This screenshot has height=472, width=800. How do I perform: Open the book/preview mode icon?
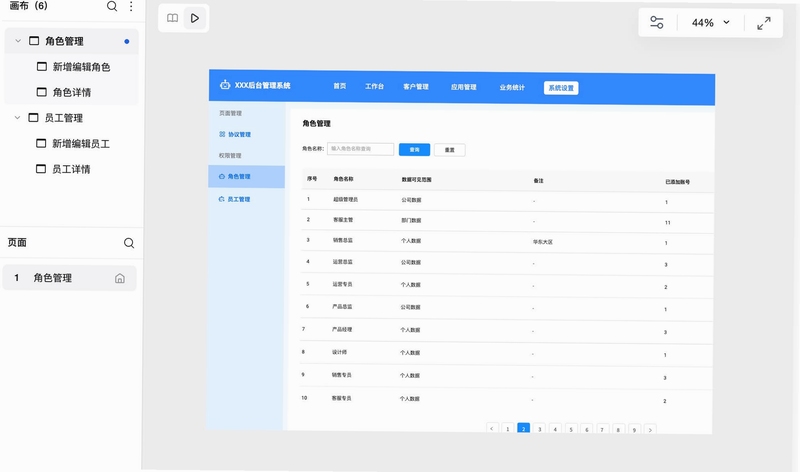(172, 18)
